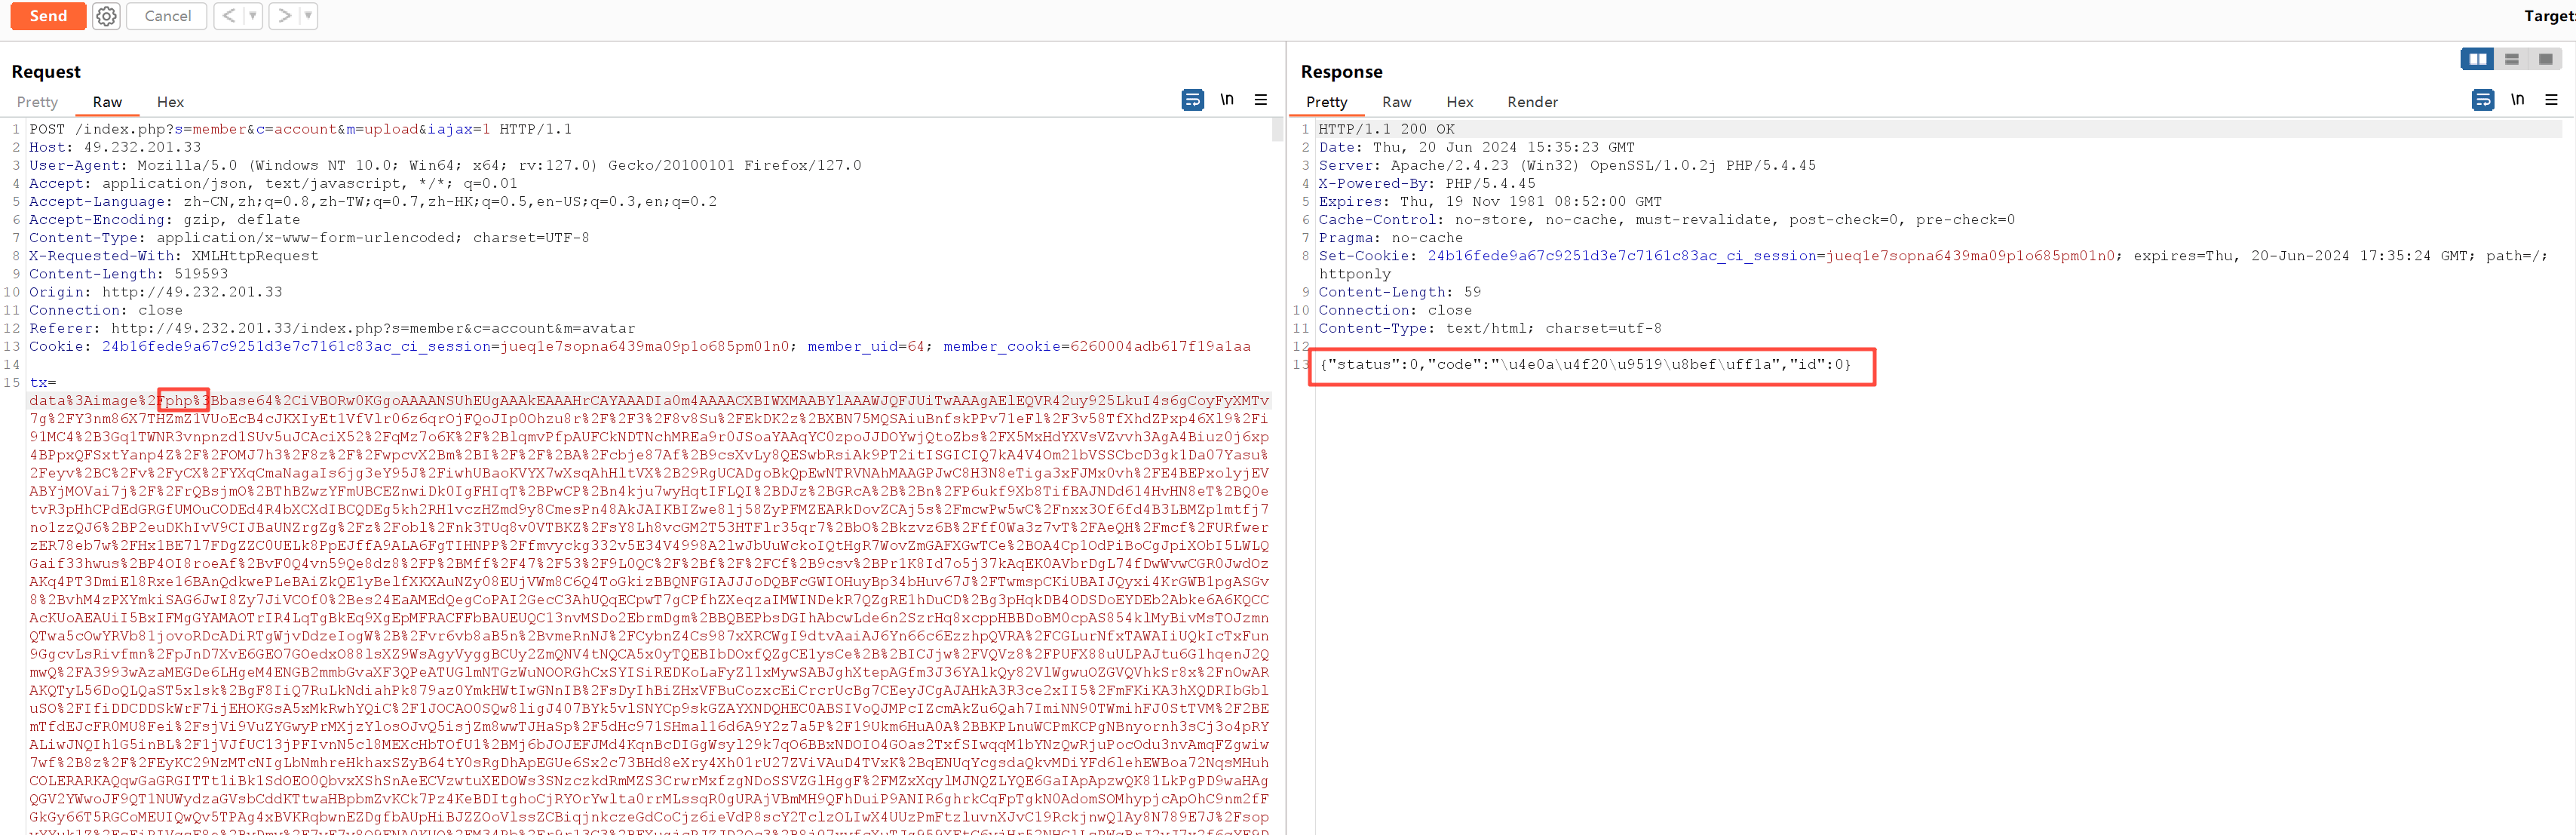The width and height of the screenshot is (2576, 835).
Task: Click the orange Send button
Action: pos(48,16)
